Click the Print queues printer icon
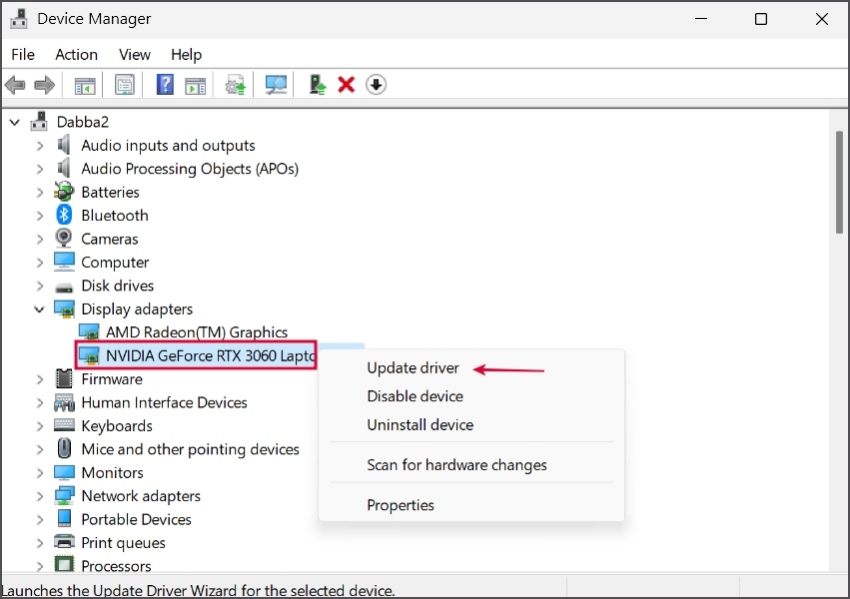 pos(64,542)
